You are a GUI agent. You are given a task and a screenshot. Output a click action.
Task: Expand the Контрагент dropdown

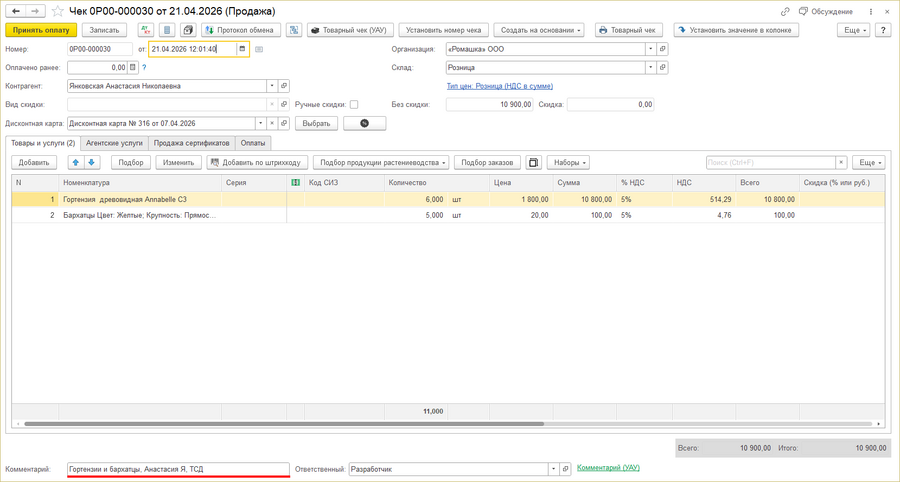(271, 86)
